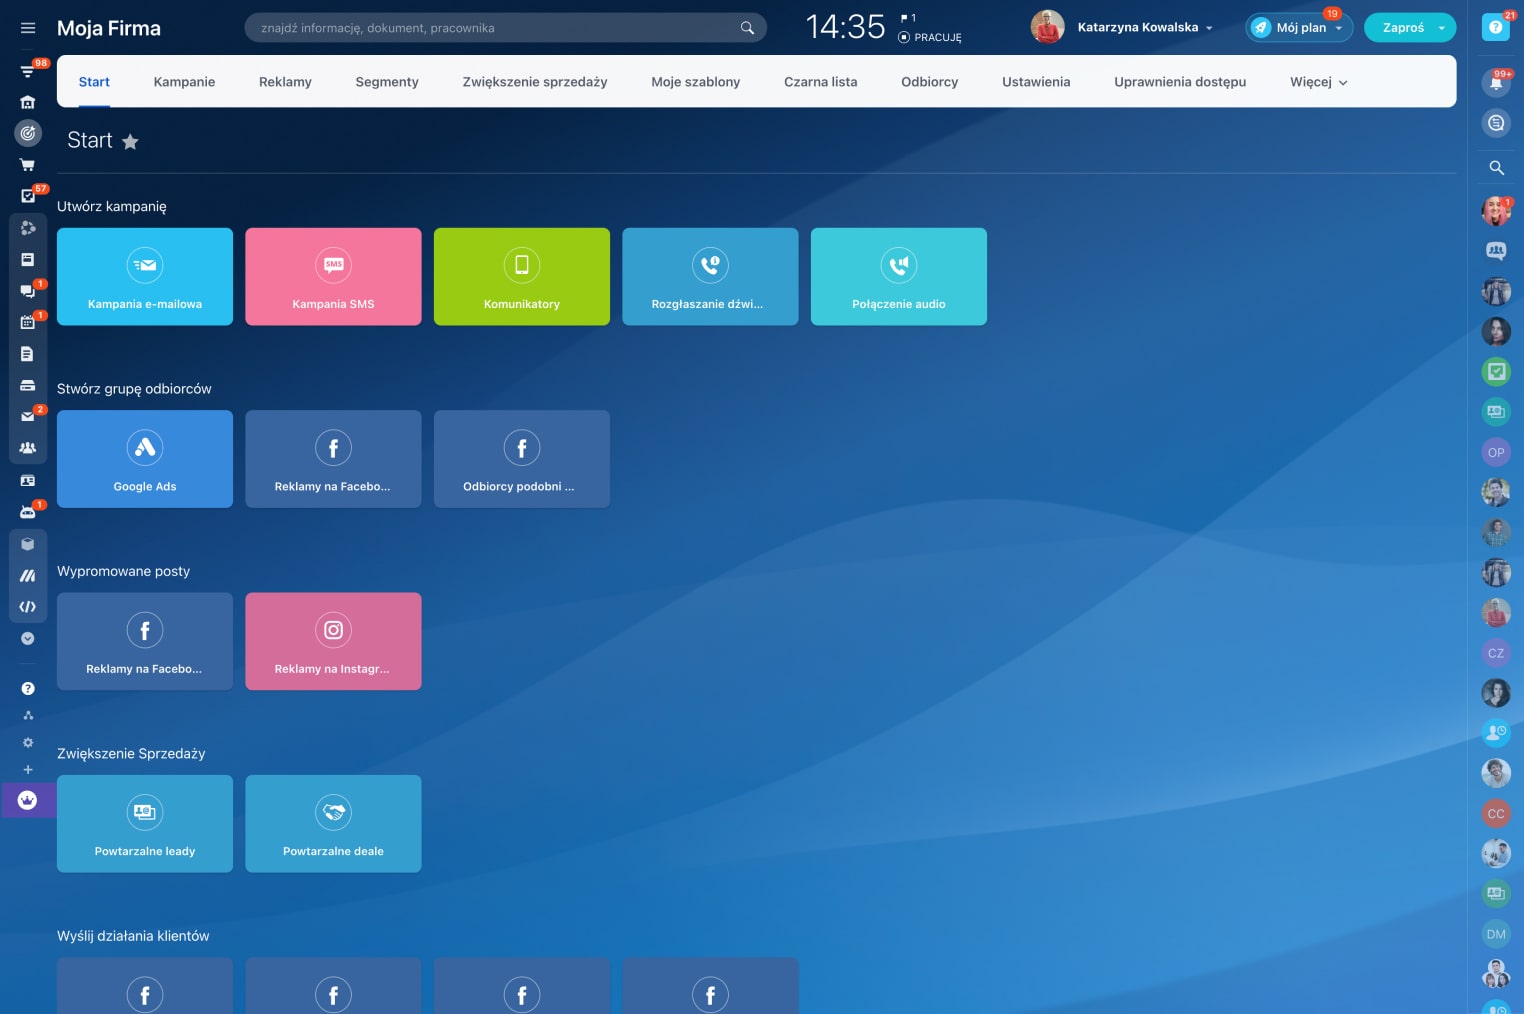This screenshot has width=1524, height=1014.
Task: Expand the Więcej dropdown menu
Action: coord(1318,82)
